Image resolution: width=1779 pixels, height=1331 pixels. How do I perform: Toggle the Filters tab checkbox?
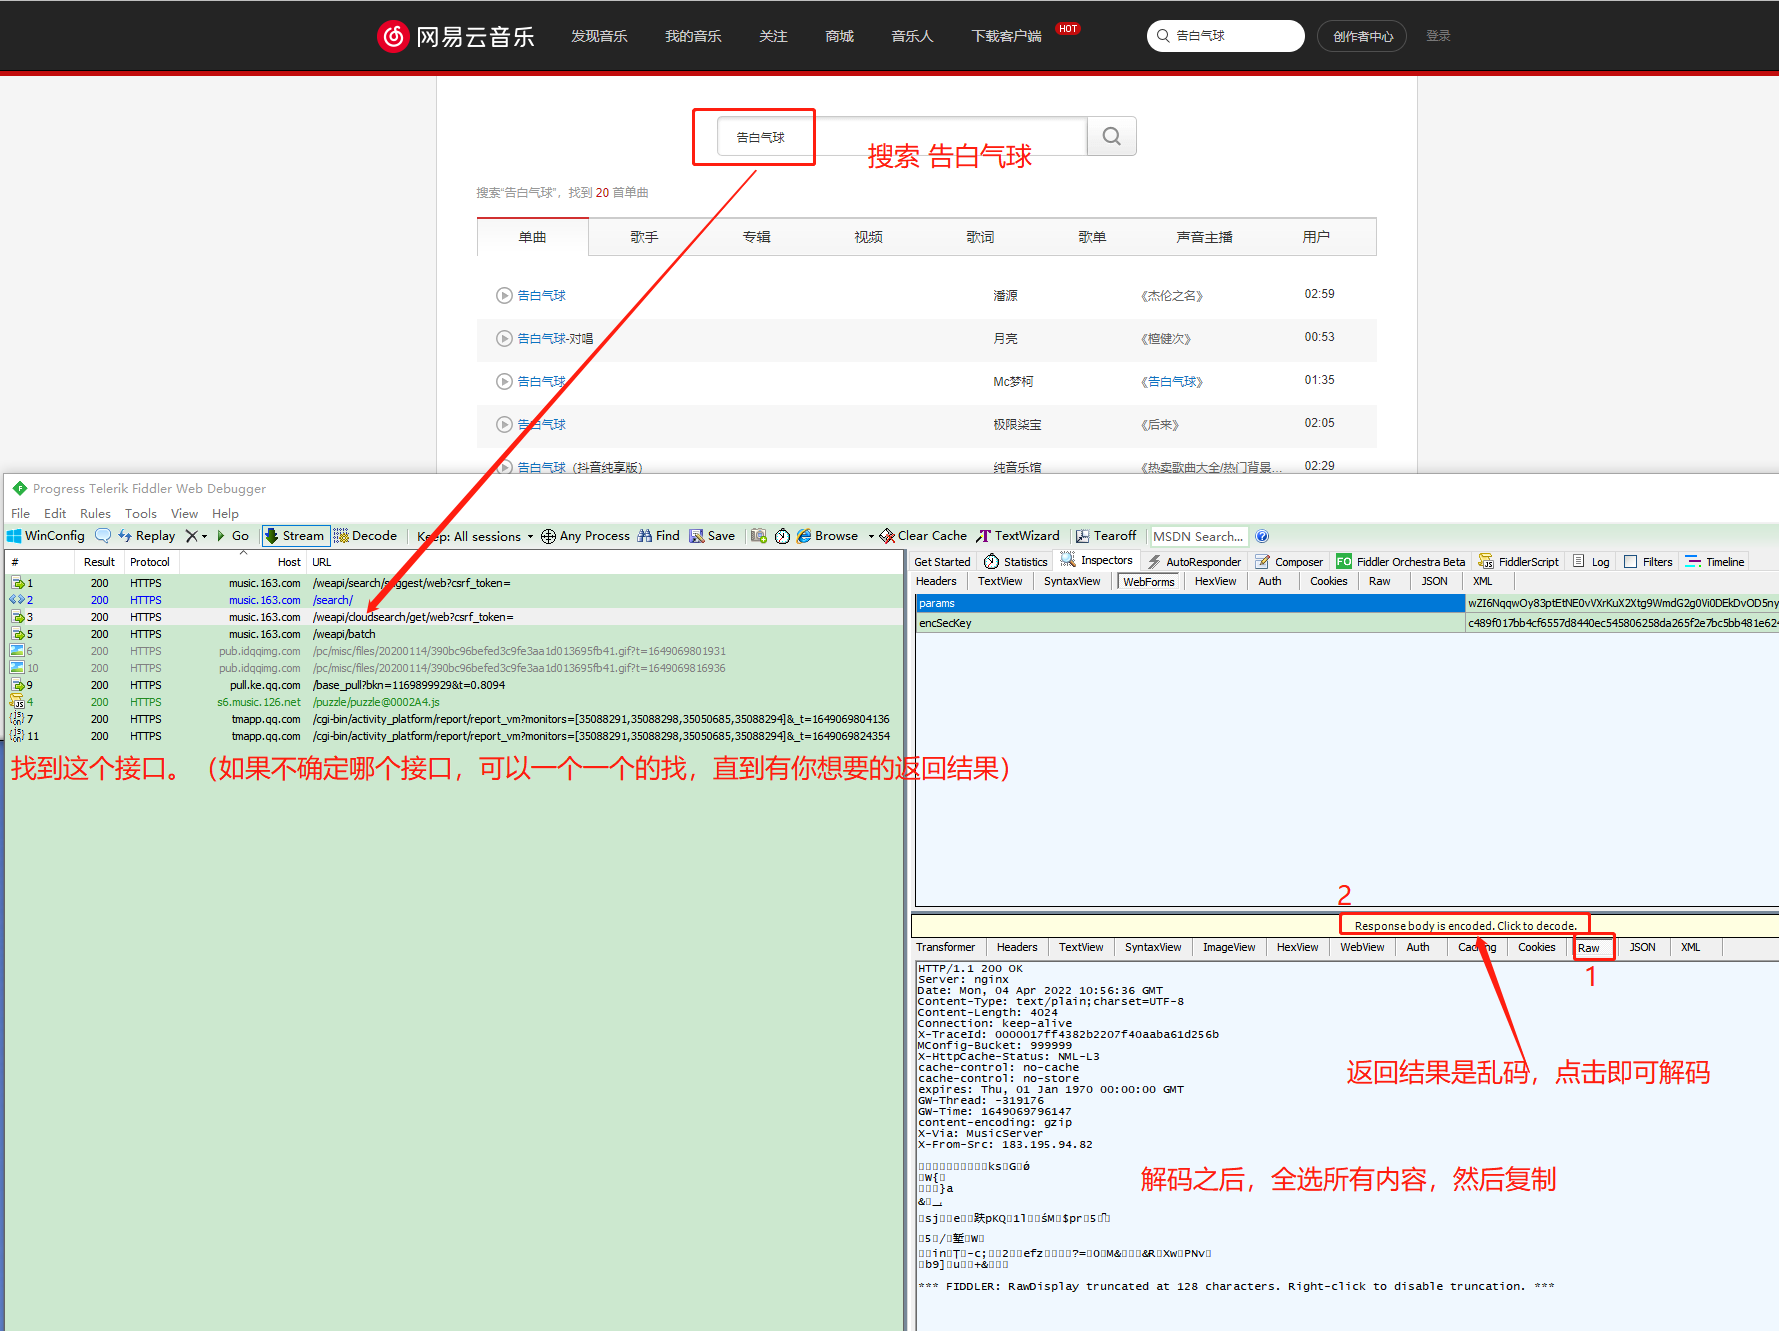(1631, 562)
